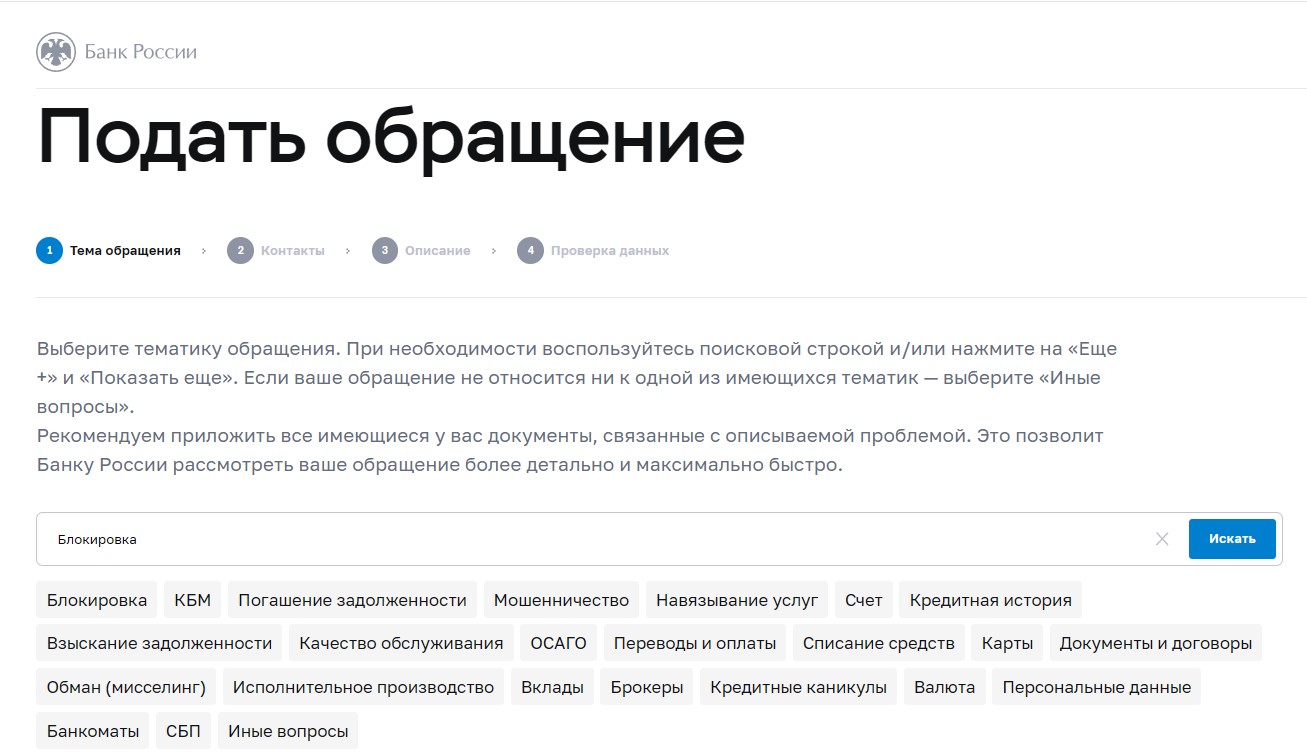Choose the Переводы и оплаты topic
The height and width of the screenshot is (756, 1307).
[x=695, y=643]
